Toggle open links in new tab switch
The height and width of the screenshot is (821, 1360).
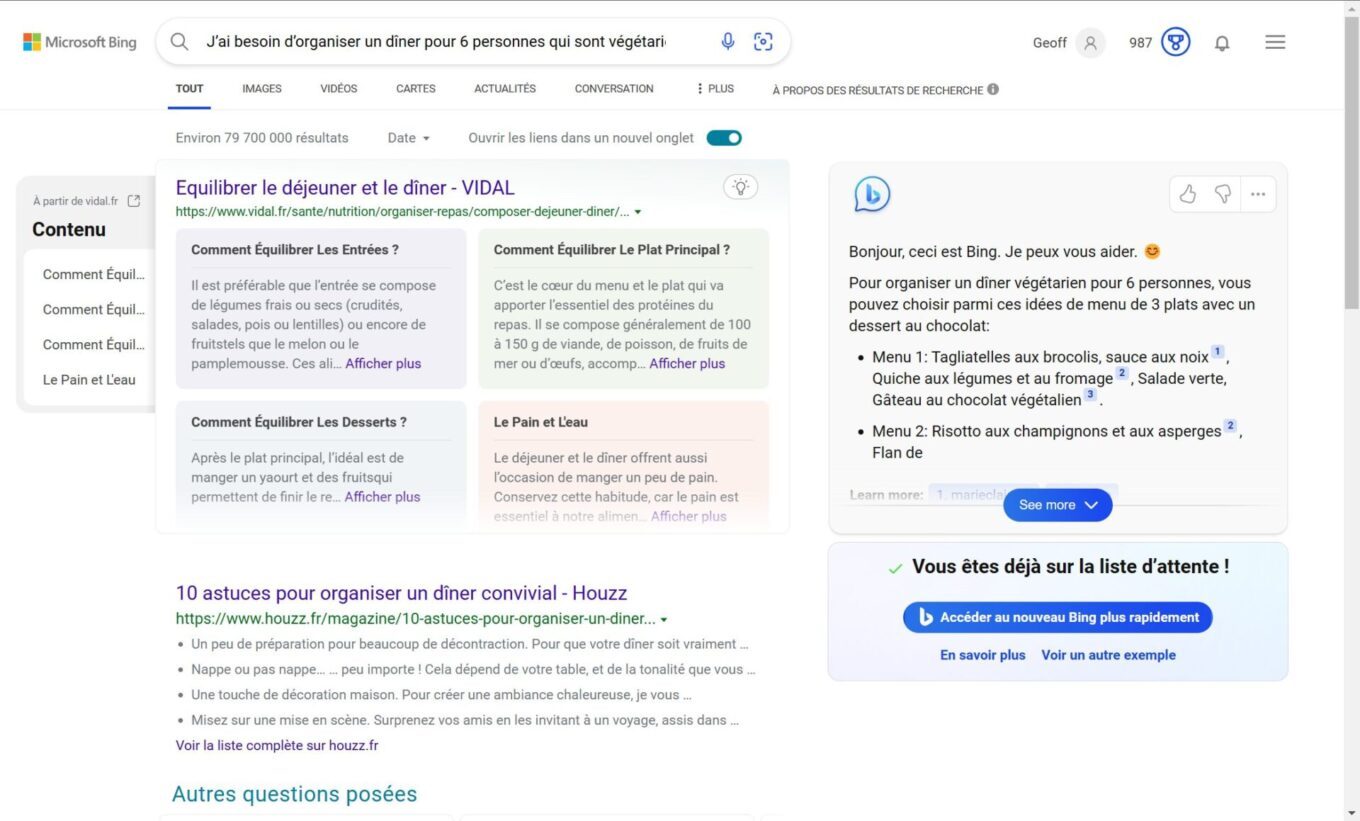coord(724,138)
